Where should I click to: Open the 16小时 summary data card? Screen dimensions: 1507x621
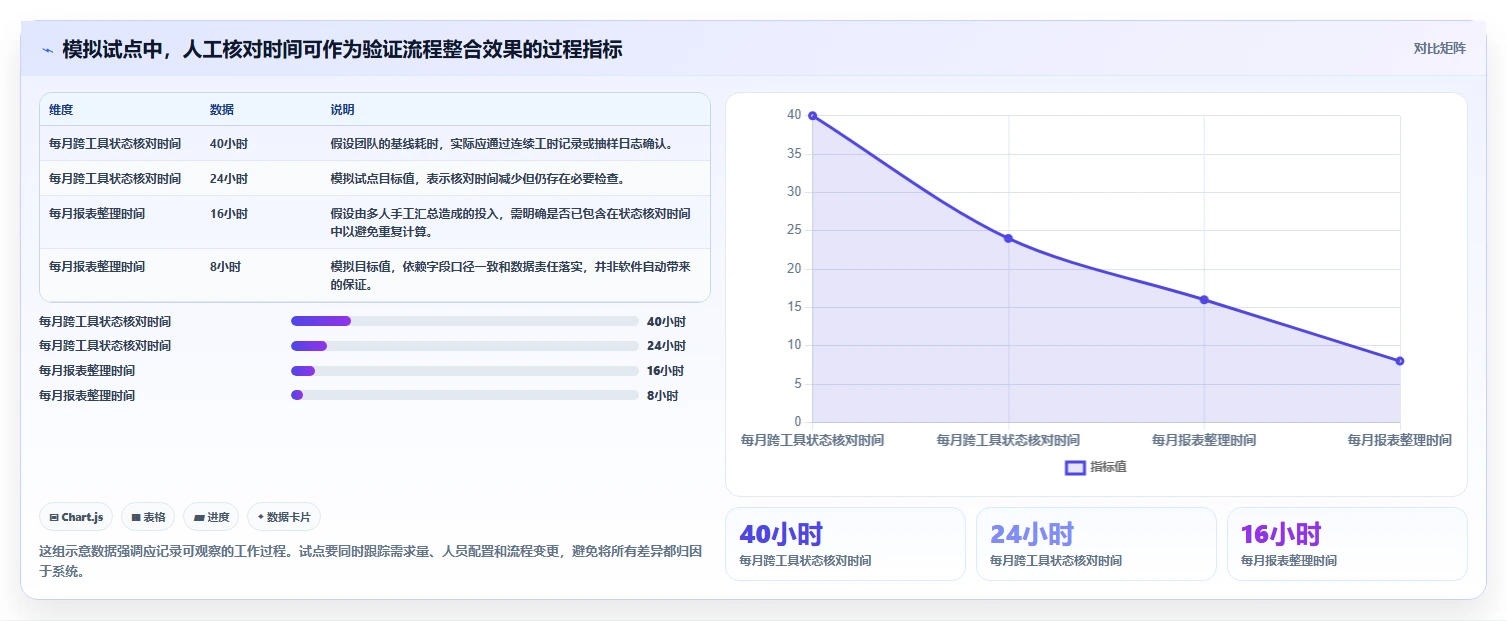point(1347,544)
